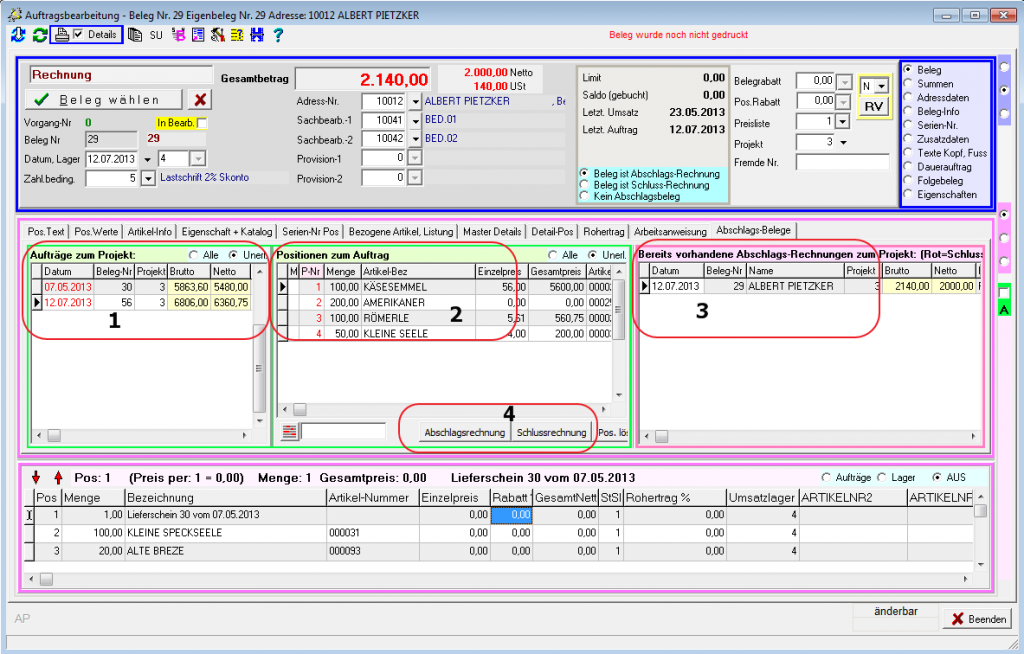Click the printer icon in the toolbar

point(62,35)
